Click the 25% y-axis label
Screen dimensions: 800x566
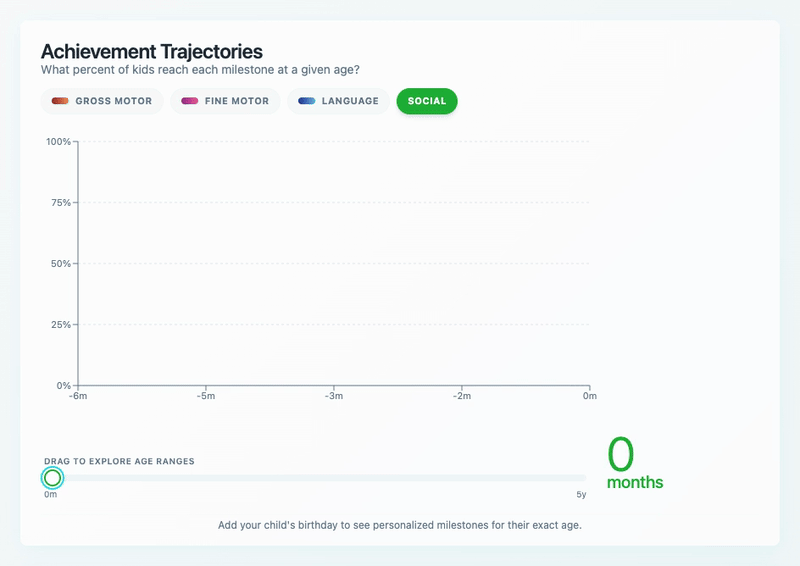tap(60, 325)
